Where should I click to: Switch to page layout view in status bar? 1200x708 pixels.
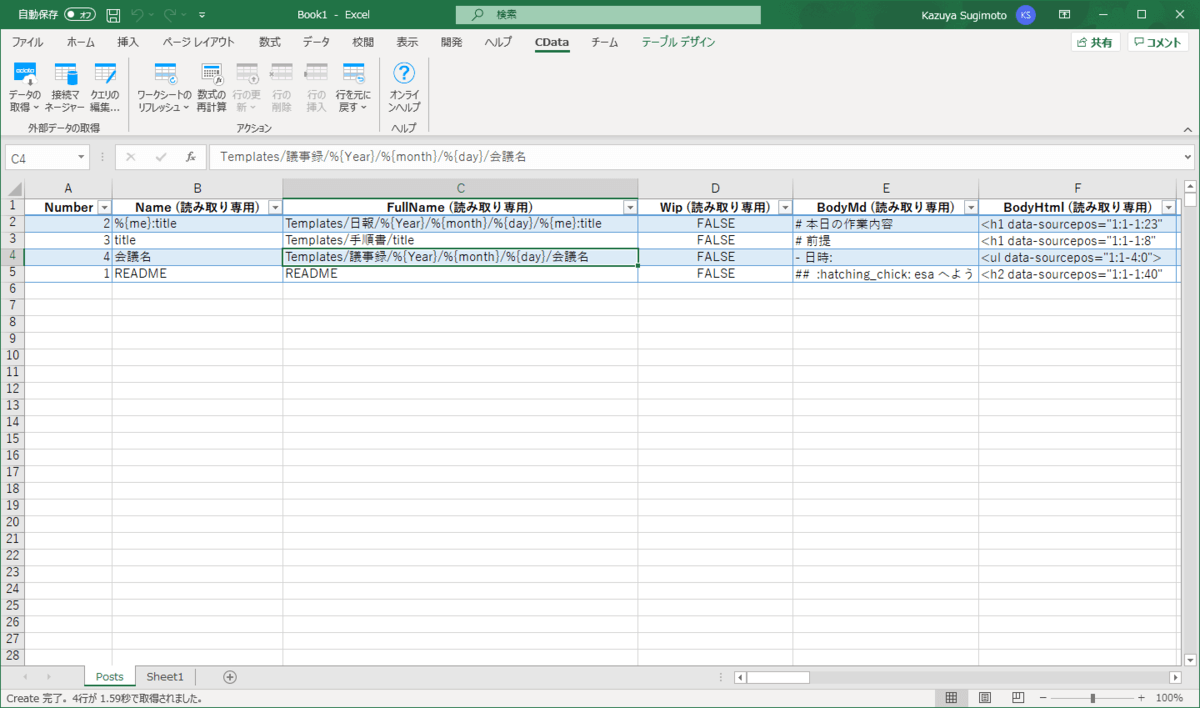pyautogui.click(x=985, y=697)
